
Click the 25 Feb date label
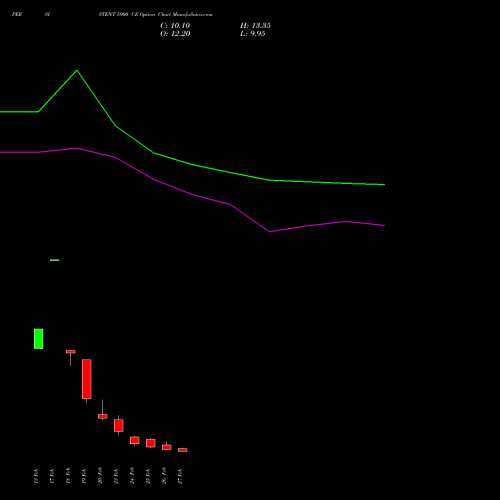click(148, 476)
